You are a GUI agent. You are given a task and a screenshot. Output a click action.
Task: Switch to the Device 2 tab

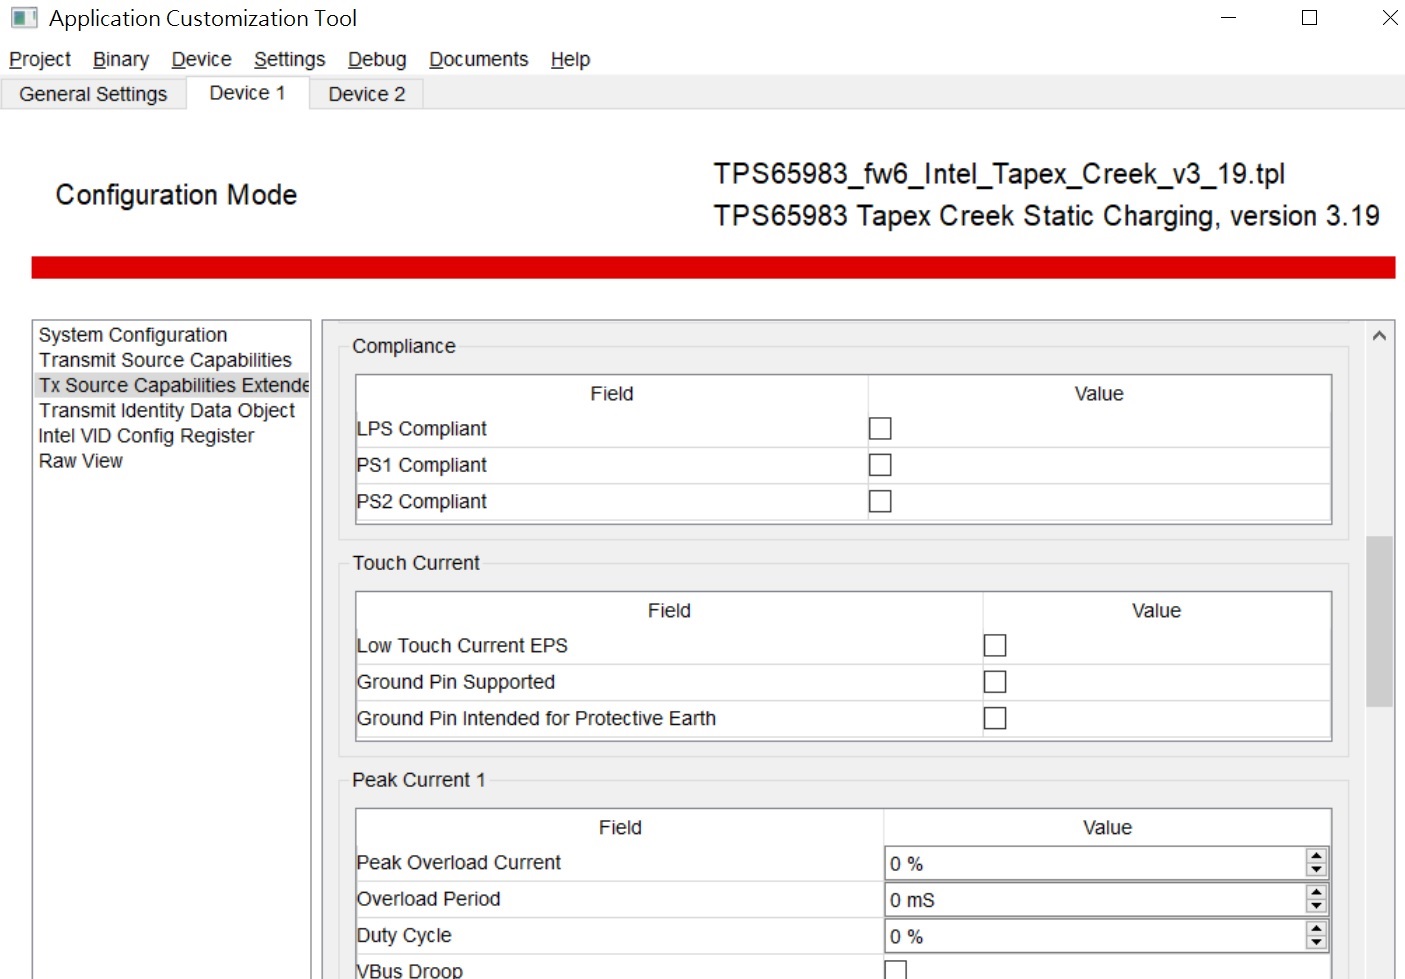tap(367, 94)
